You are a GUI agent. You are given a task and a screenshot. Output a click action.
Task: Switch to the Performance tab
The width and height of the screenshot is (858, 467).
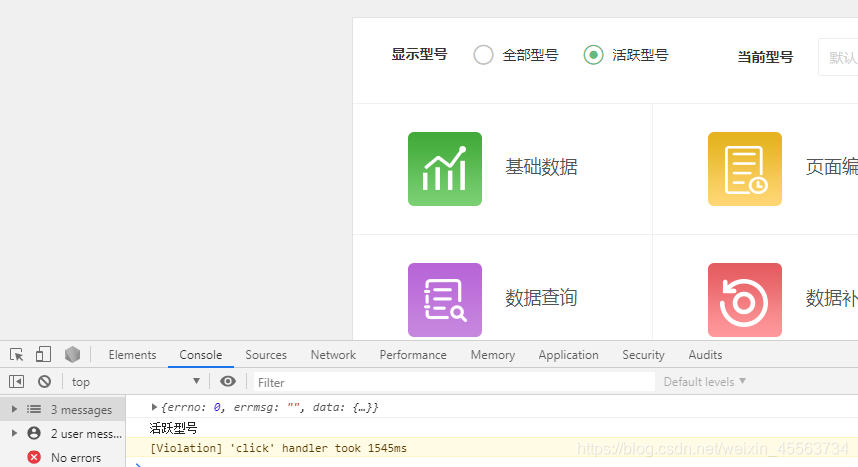(413, 355)
